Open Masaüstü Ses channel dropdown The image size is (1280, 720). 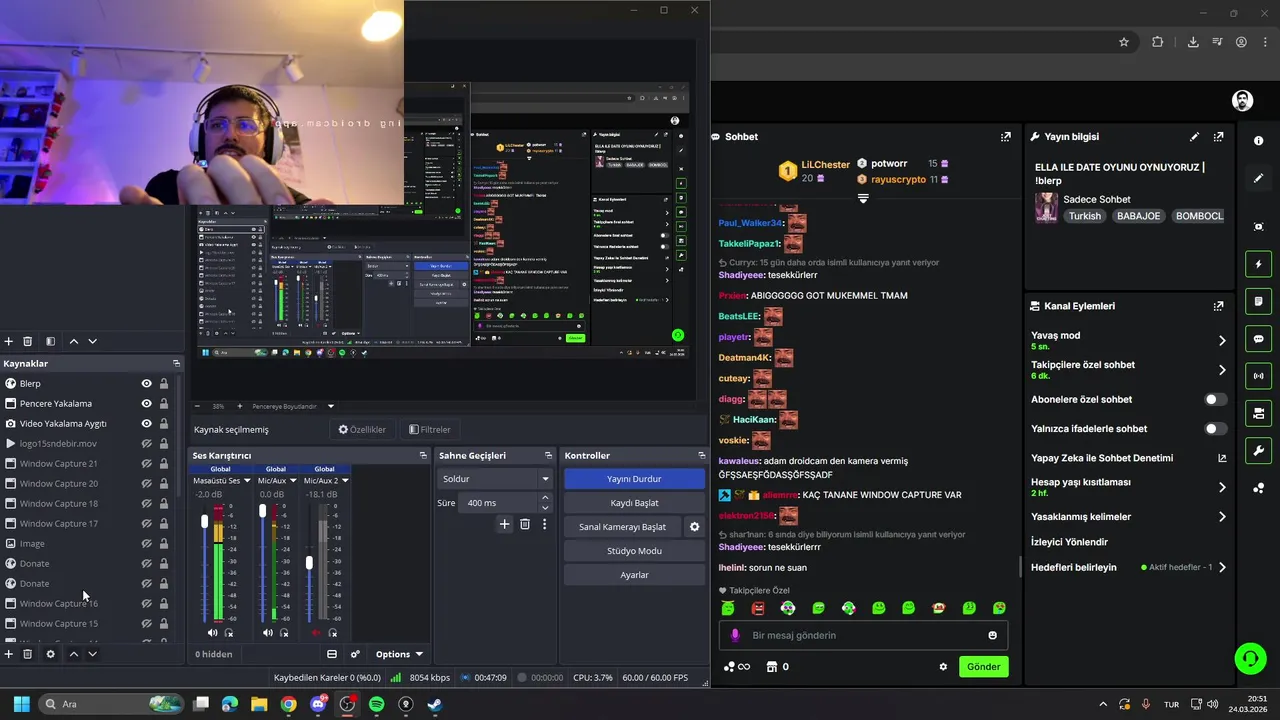[222, 481]
